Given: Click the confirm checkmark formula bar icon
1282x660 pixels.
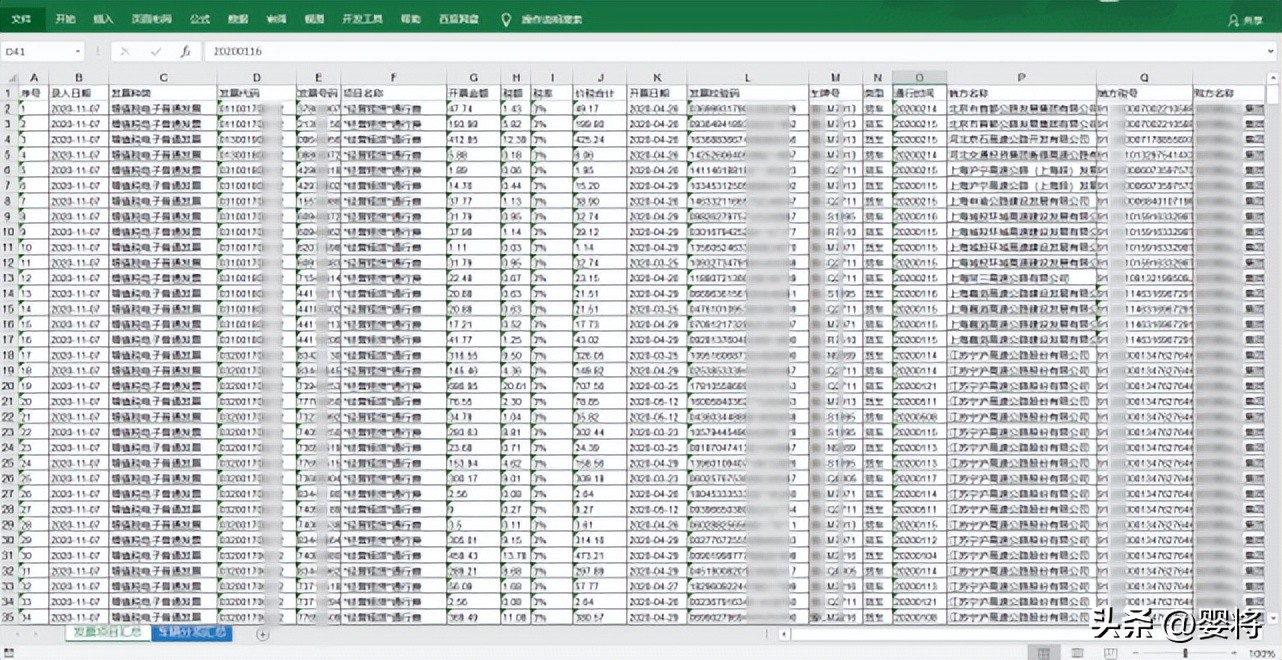Looking at the screenshot, I should 155,51.
